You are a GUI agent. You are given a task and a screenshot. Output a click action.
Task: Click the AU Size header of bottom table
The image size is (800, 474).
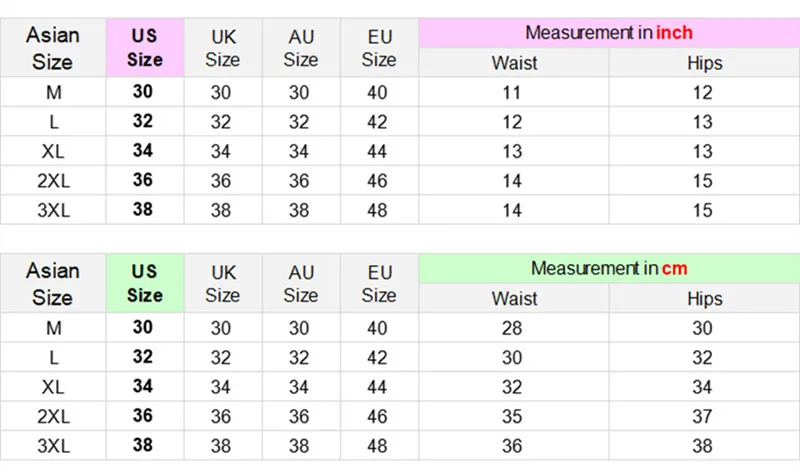coord(300,283)
